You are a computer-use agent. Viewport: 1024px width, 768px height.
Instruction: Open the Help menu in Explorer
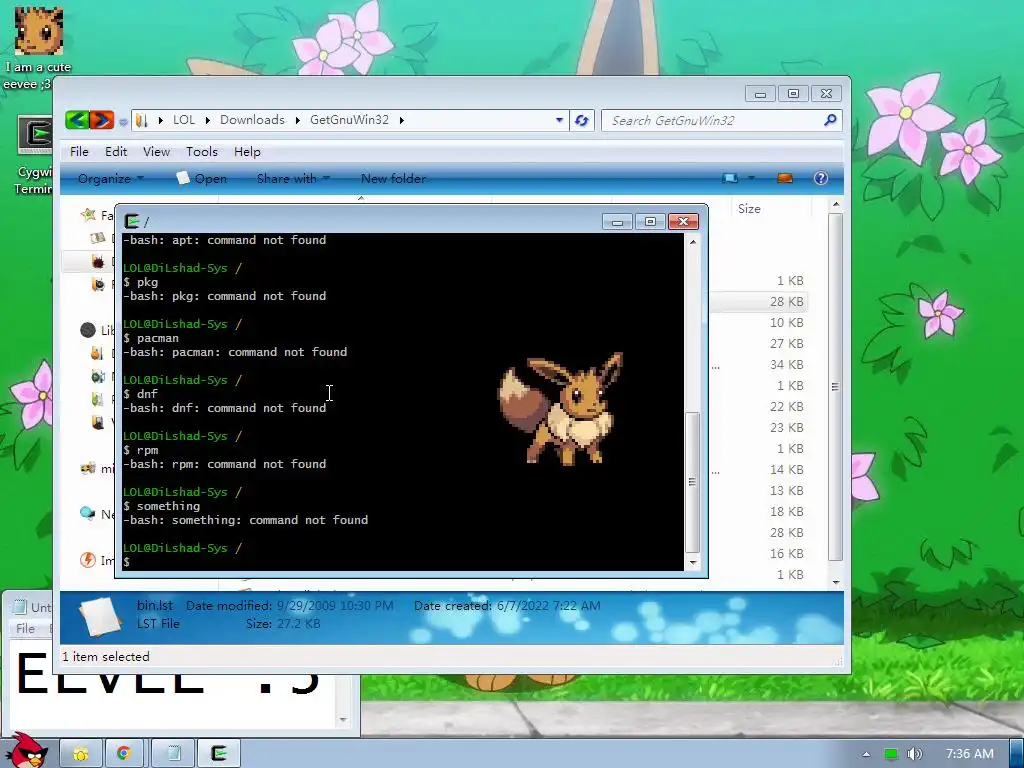click(247, 152)
